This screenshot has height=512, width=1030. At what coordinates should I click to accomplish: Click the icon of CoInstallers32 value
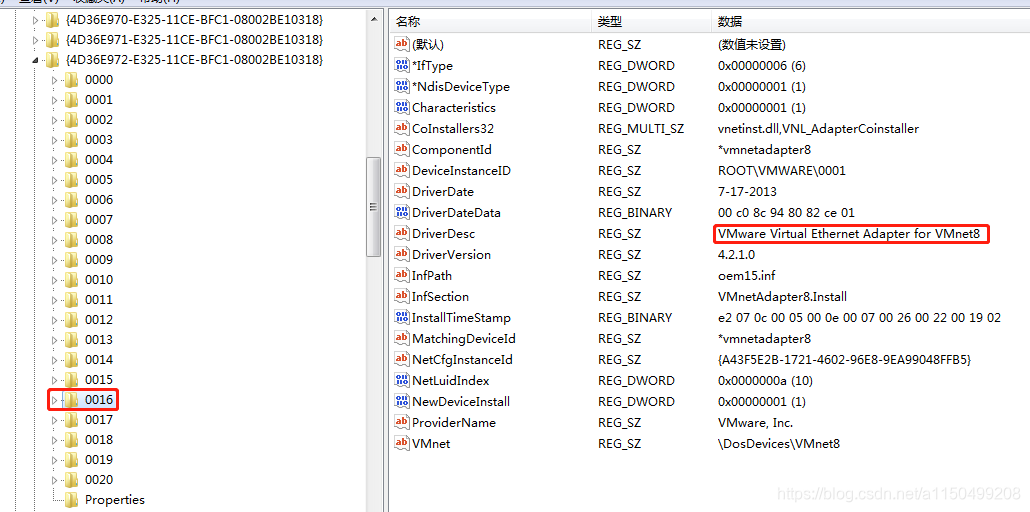(x=401, y=129)
